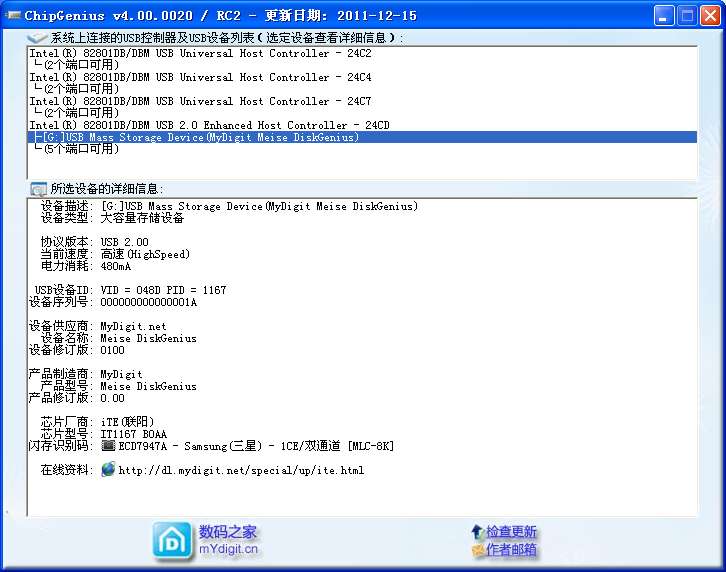Screen dimensions: 726x572
Task: Open the dl.mydigit.net ite.html URL
Action: click(241, 470)
